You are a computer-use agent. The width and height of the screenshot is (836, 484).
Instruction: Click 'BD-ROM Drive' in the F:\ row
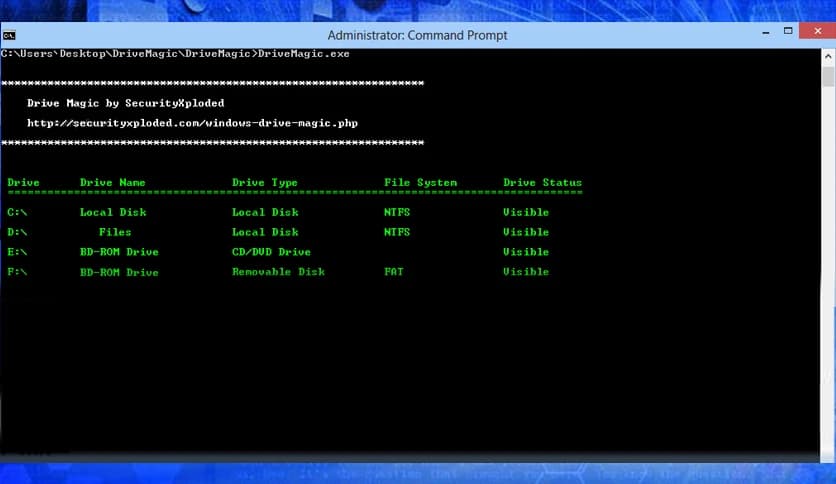(119, 272)
